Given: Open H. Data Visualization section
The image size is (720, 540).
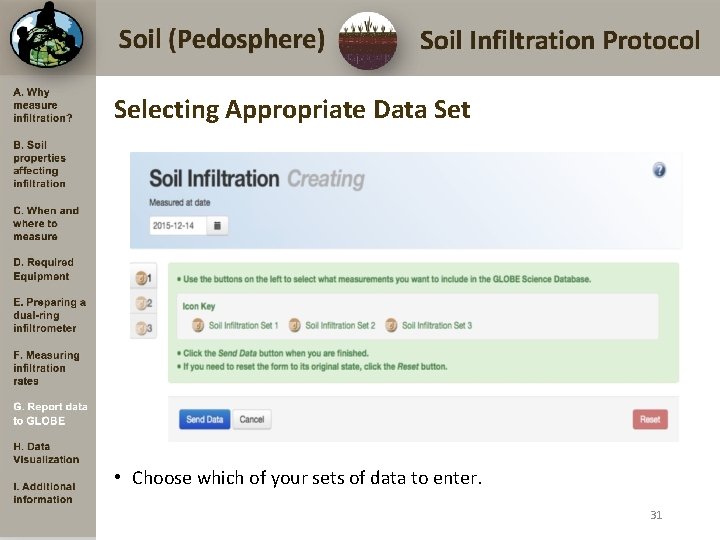Looking at the screenshot, I should pos(46,453).
